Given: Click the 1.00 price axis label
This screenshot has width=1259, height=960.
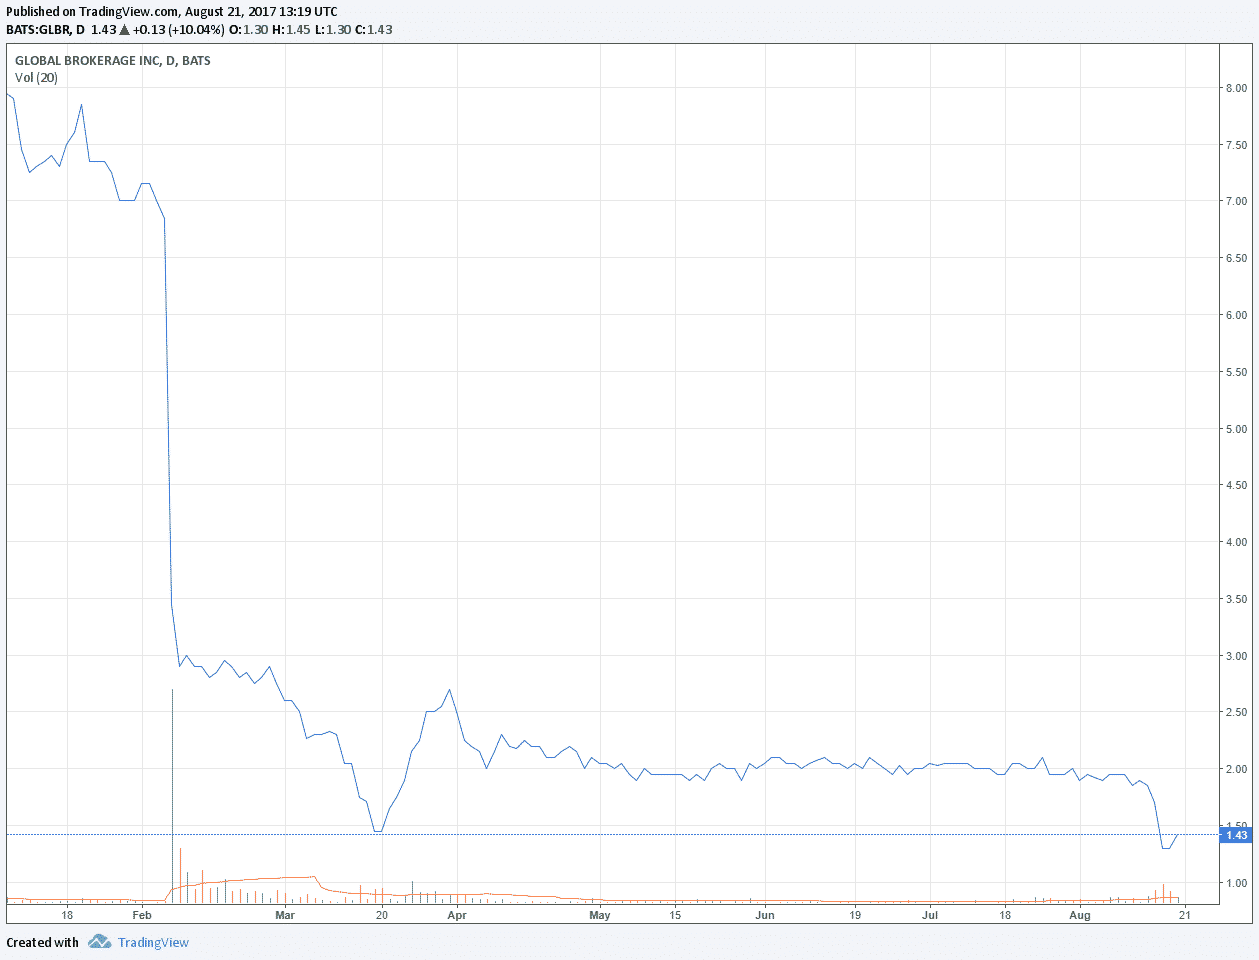Looking at the screenshot, I should coord(1236,883).
